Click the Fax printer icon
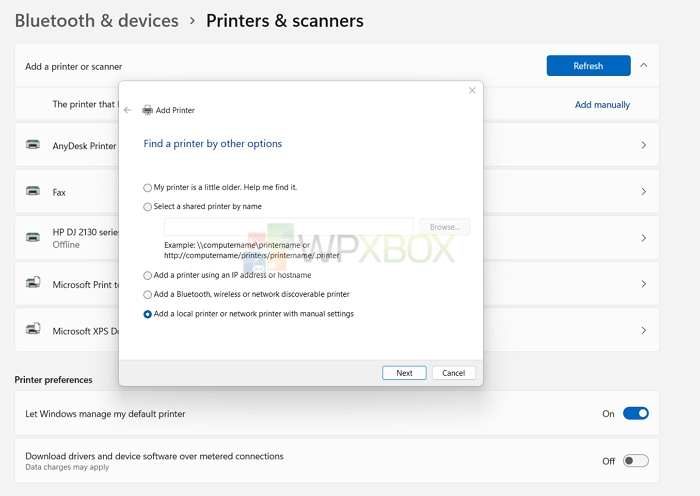Viewport: 700px width, 496px height. tap(33, 191)
